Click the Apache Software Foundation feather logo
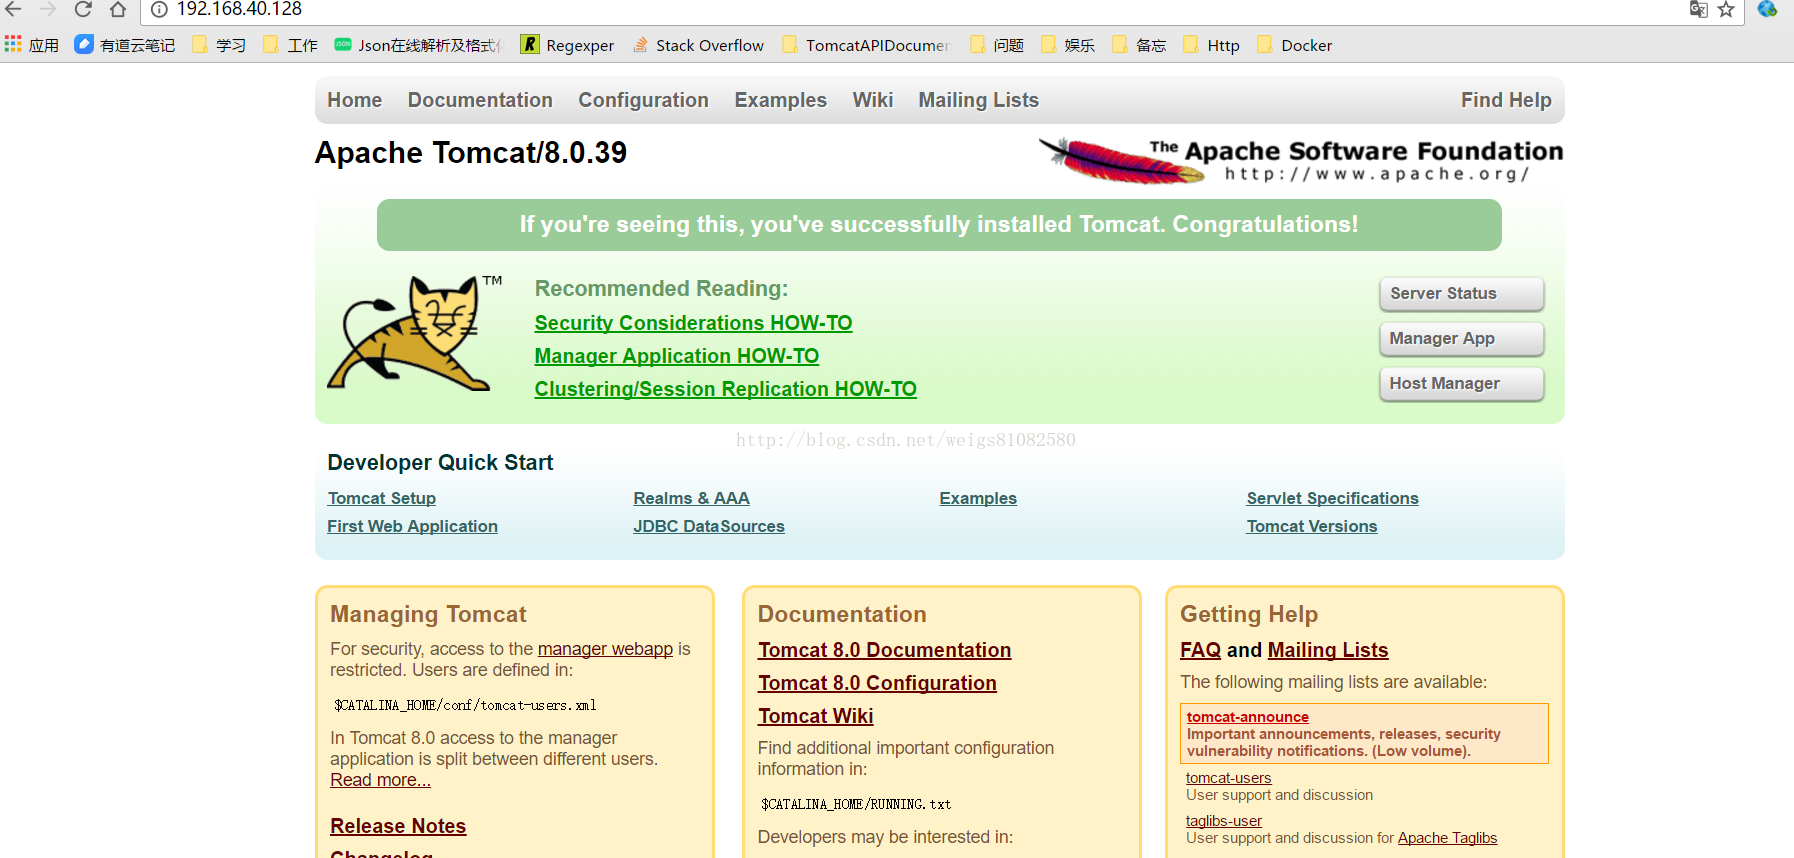This screenshot has height=858, width=1794. pyautogui.click(x=1300, y=161)
